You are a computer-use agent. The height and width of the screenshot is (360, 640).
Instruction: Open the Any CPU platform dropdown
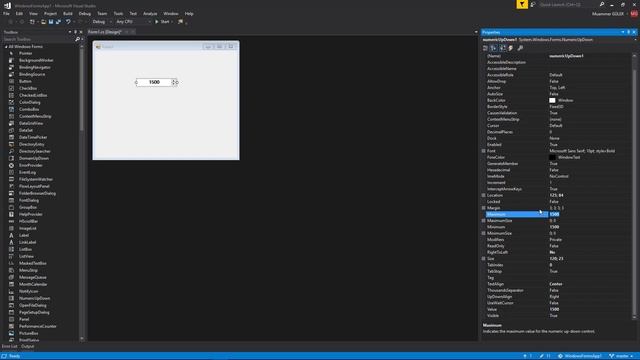click(133, 22)
